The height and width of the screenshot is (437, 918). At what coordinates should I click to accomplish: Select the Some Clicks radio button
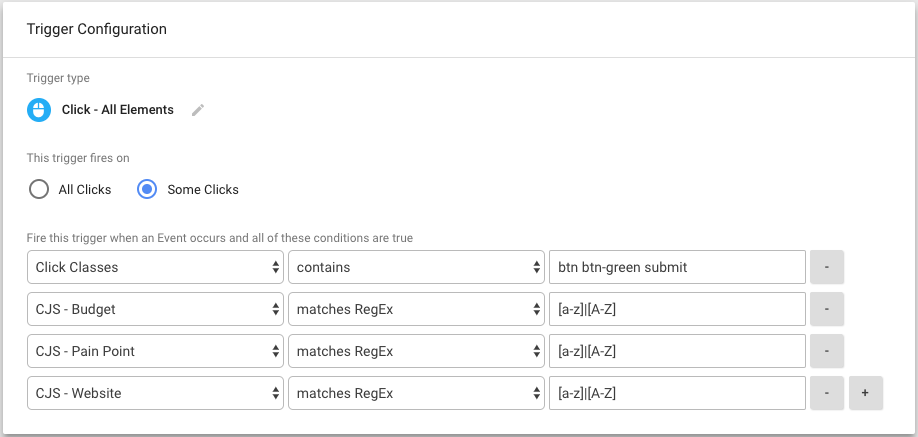(x=146, y=189)
